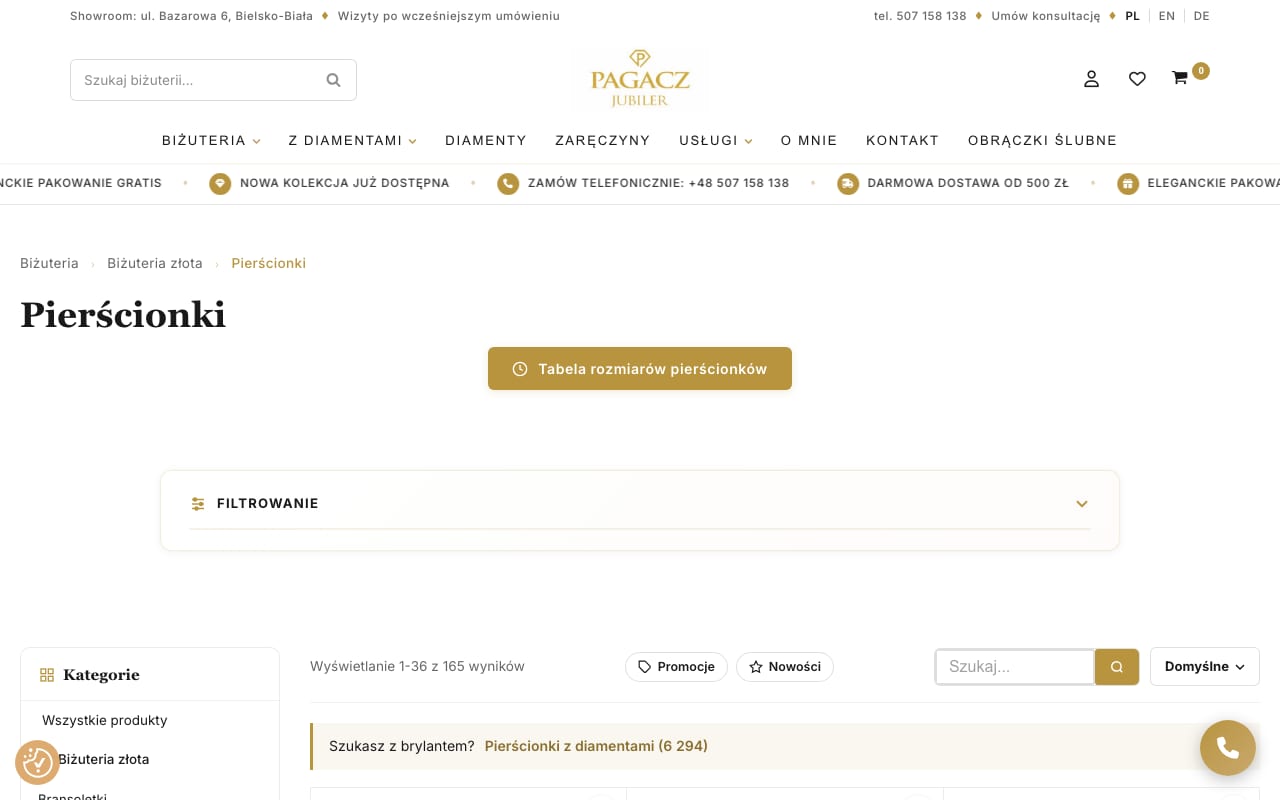Click the sliders icon beside Filtrowanie

point(198,504)
